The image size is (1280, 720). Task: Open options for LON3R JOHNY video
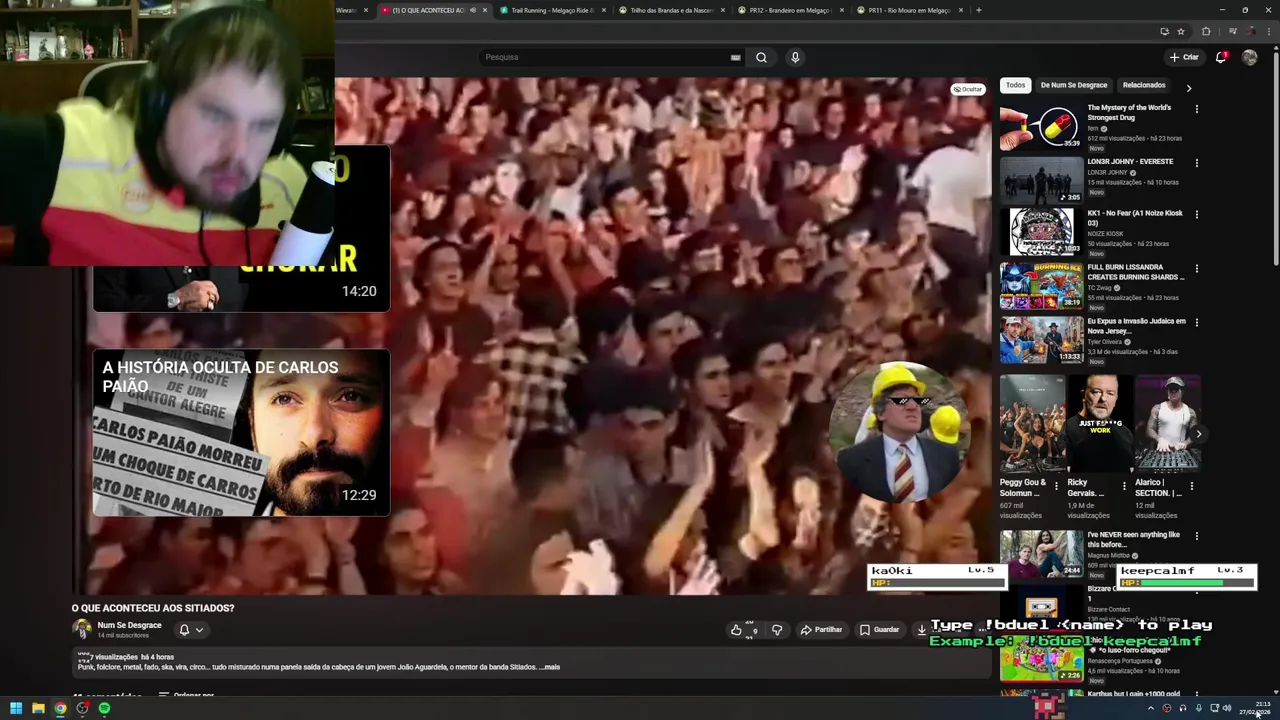(1196, 162)
